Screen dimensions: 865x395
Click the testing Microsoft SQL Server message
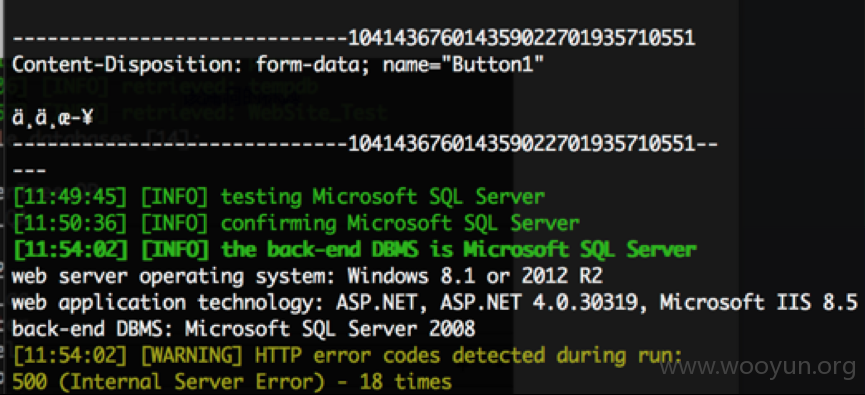click(383, 196)
